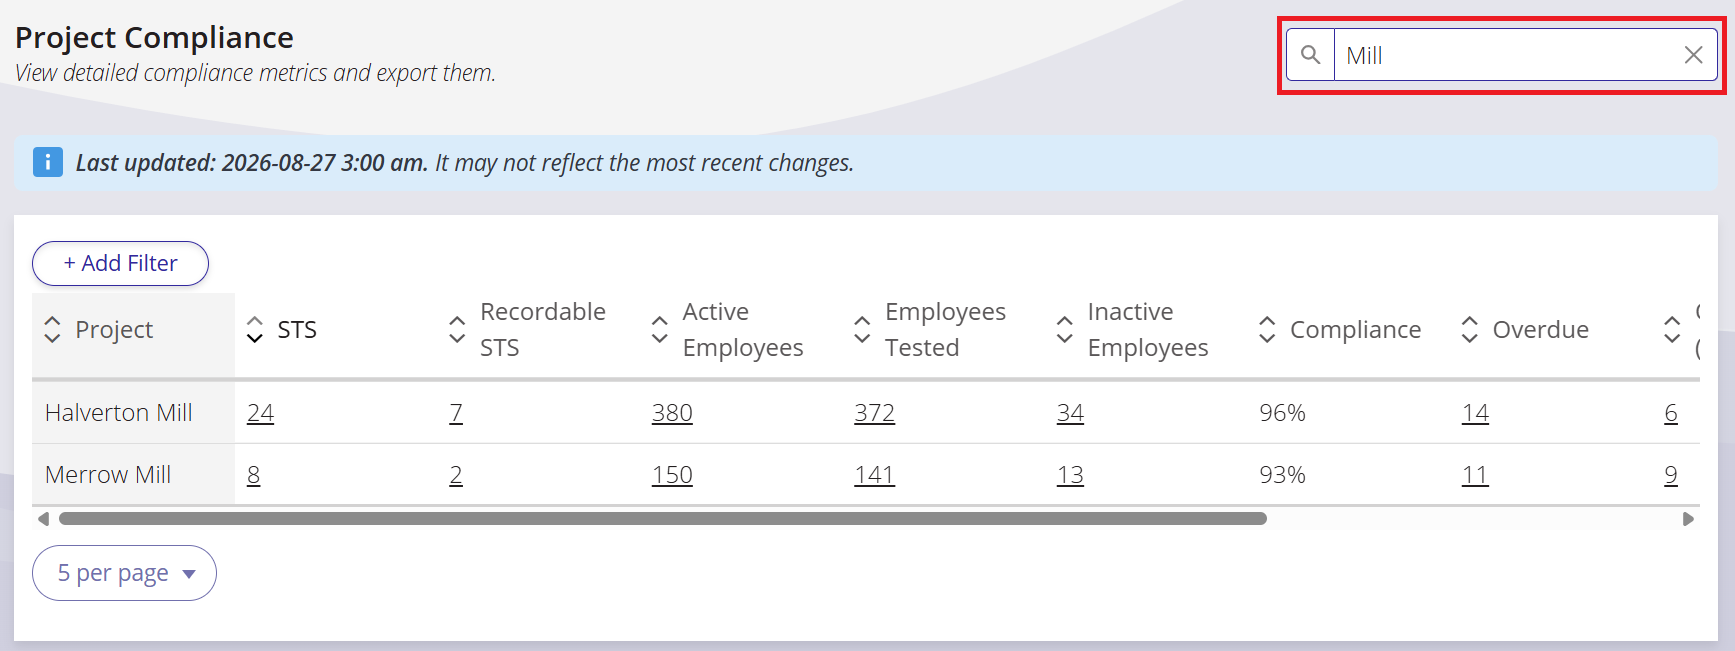The height and width of the screenshot is (651, 1735).
Task: Click the search magnifier icon
Action: (x=1310, y=55)
